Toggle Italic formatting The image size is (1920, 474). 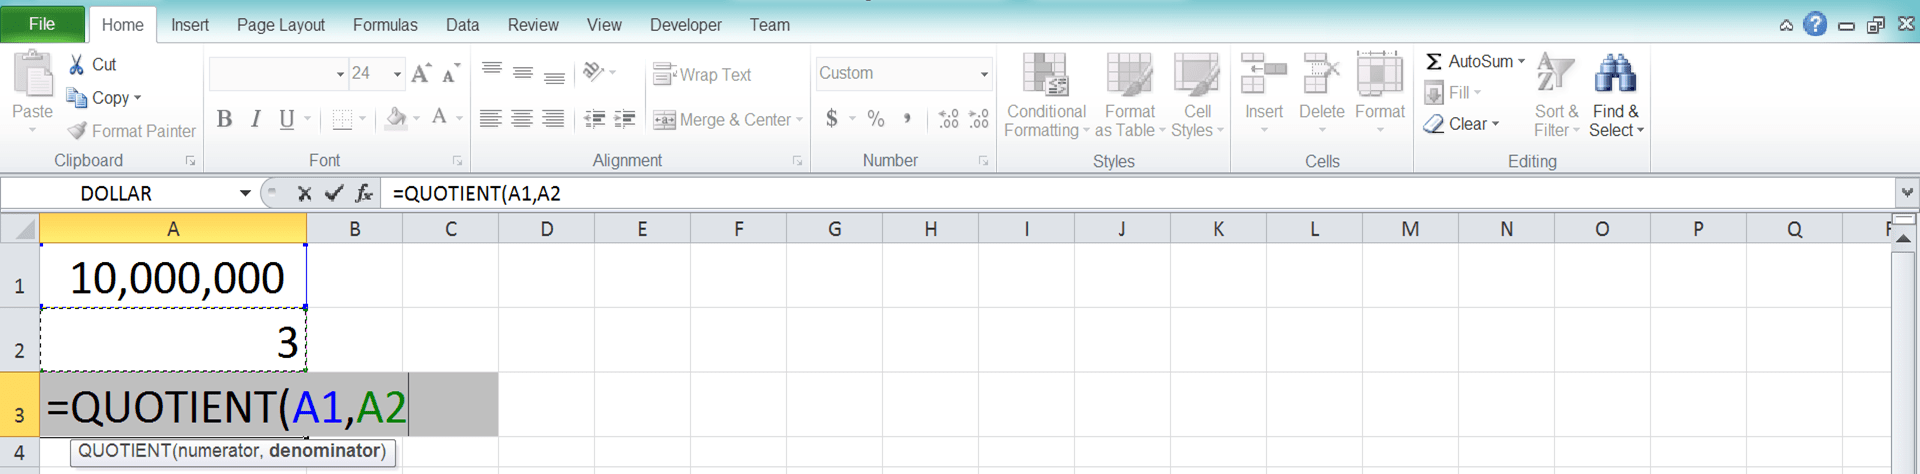tap(256, 119)
